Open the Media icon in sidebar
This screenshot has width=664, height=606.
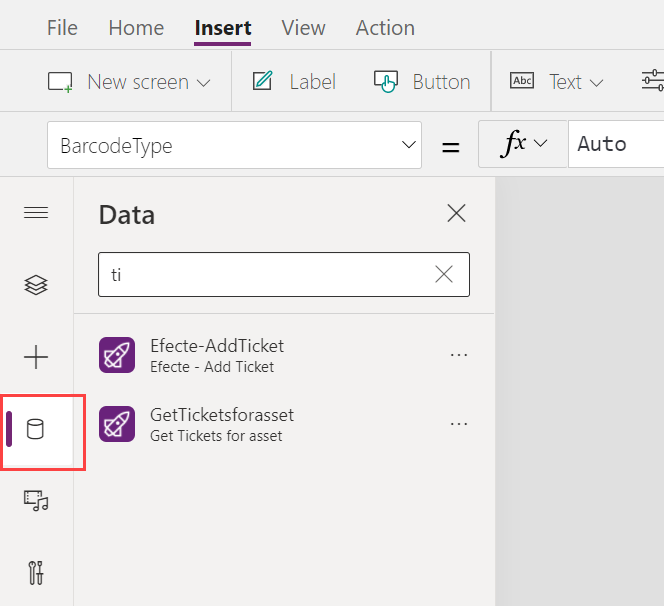36,501
